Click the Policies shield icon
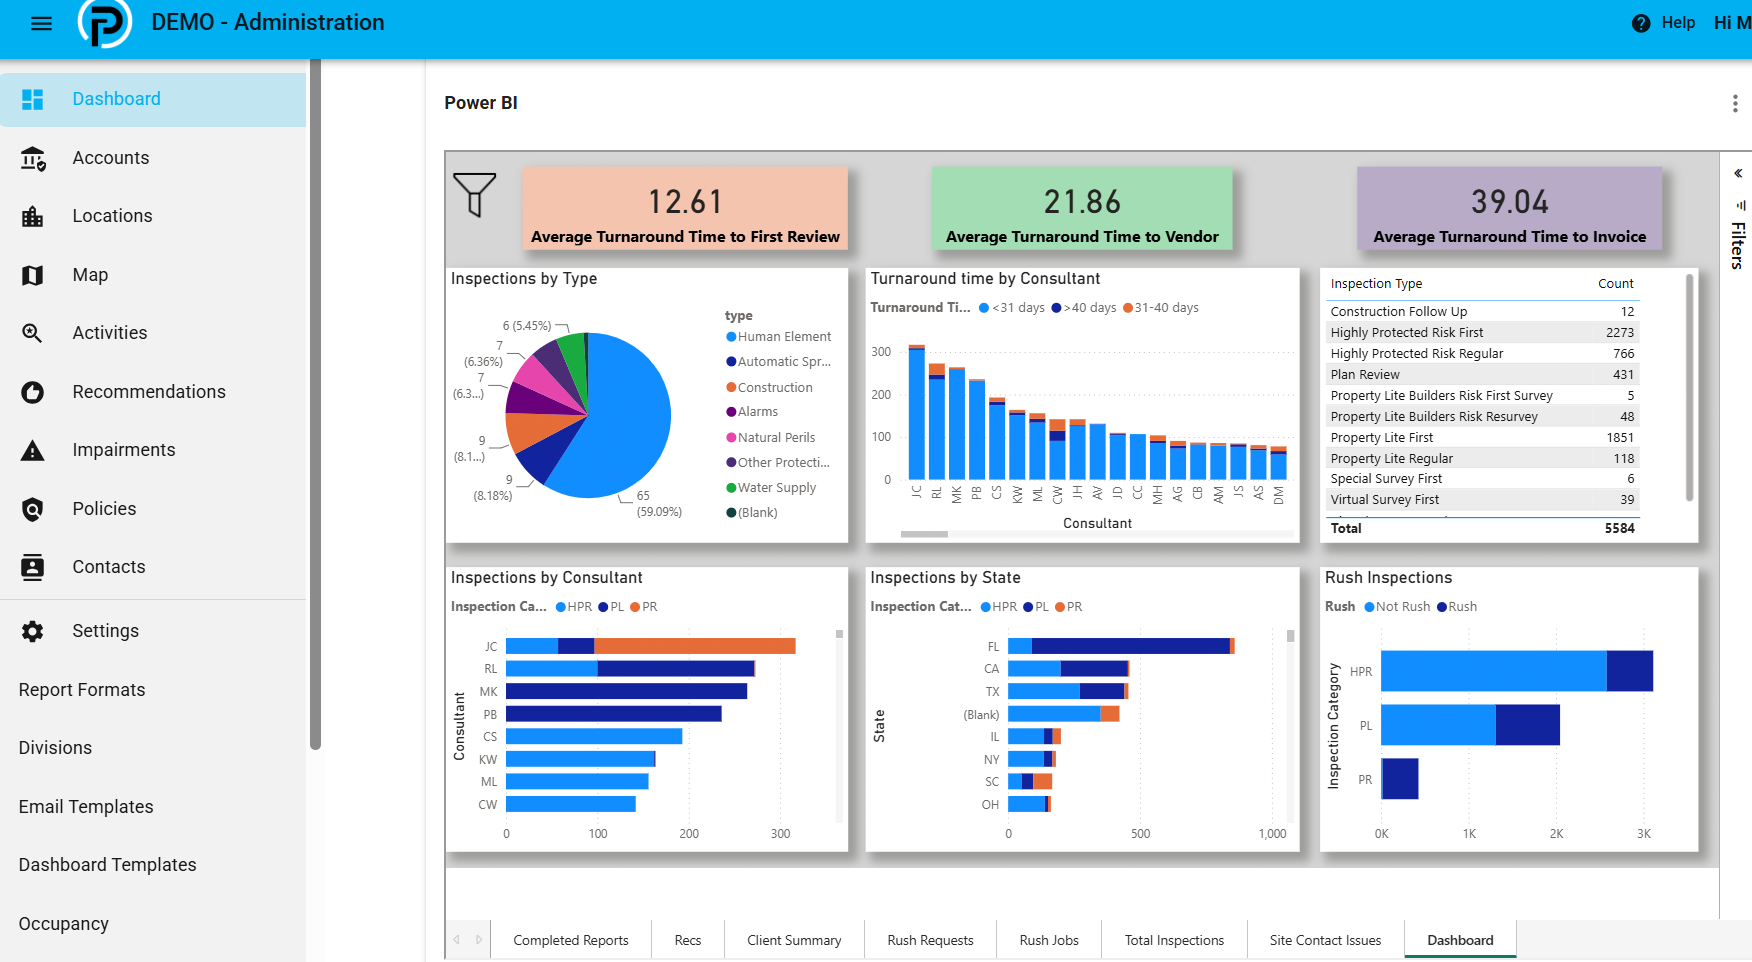Viewport: 1752px width, 962px height. 33,509
